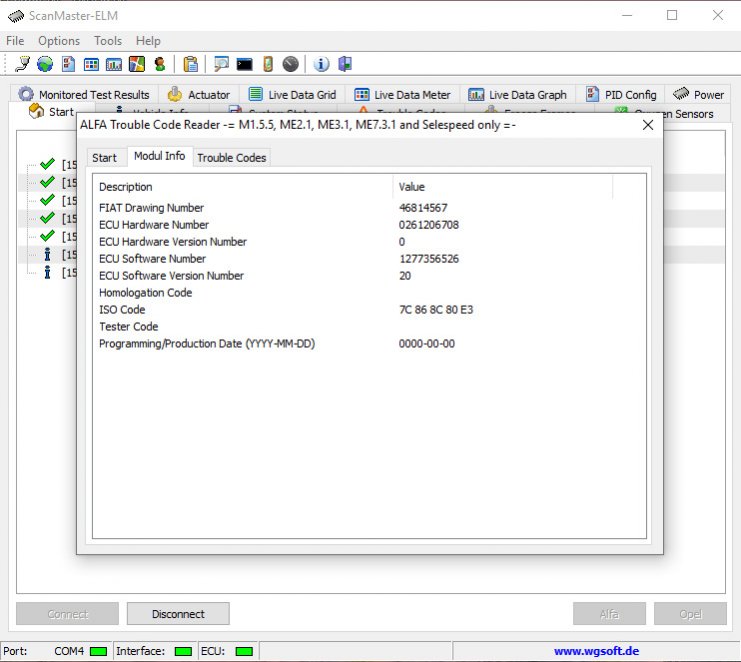Image resolution: width=741 pixels, height=662 pixels.
Task: Click the exit door toolbar icon
Action: (345, 64)
